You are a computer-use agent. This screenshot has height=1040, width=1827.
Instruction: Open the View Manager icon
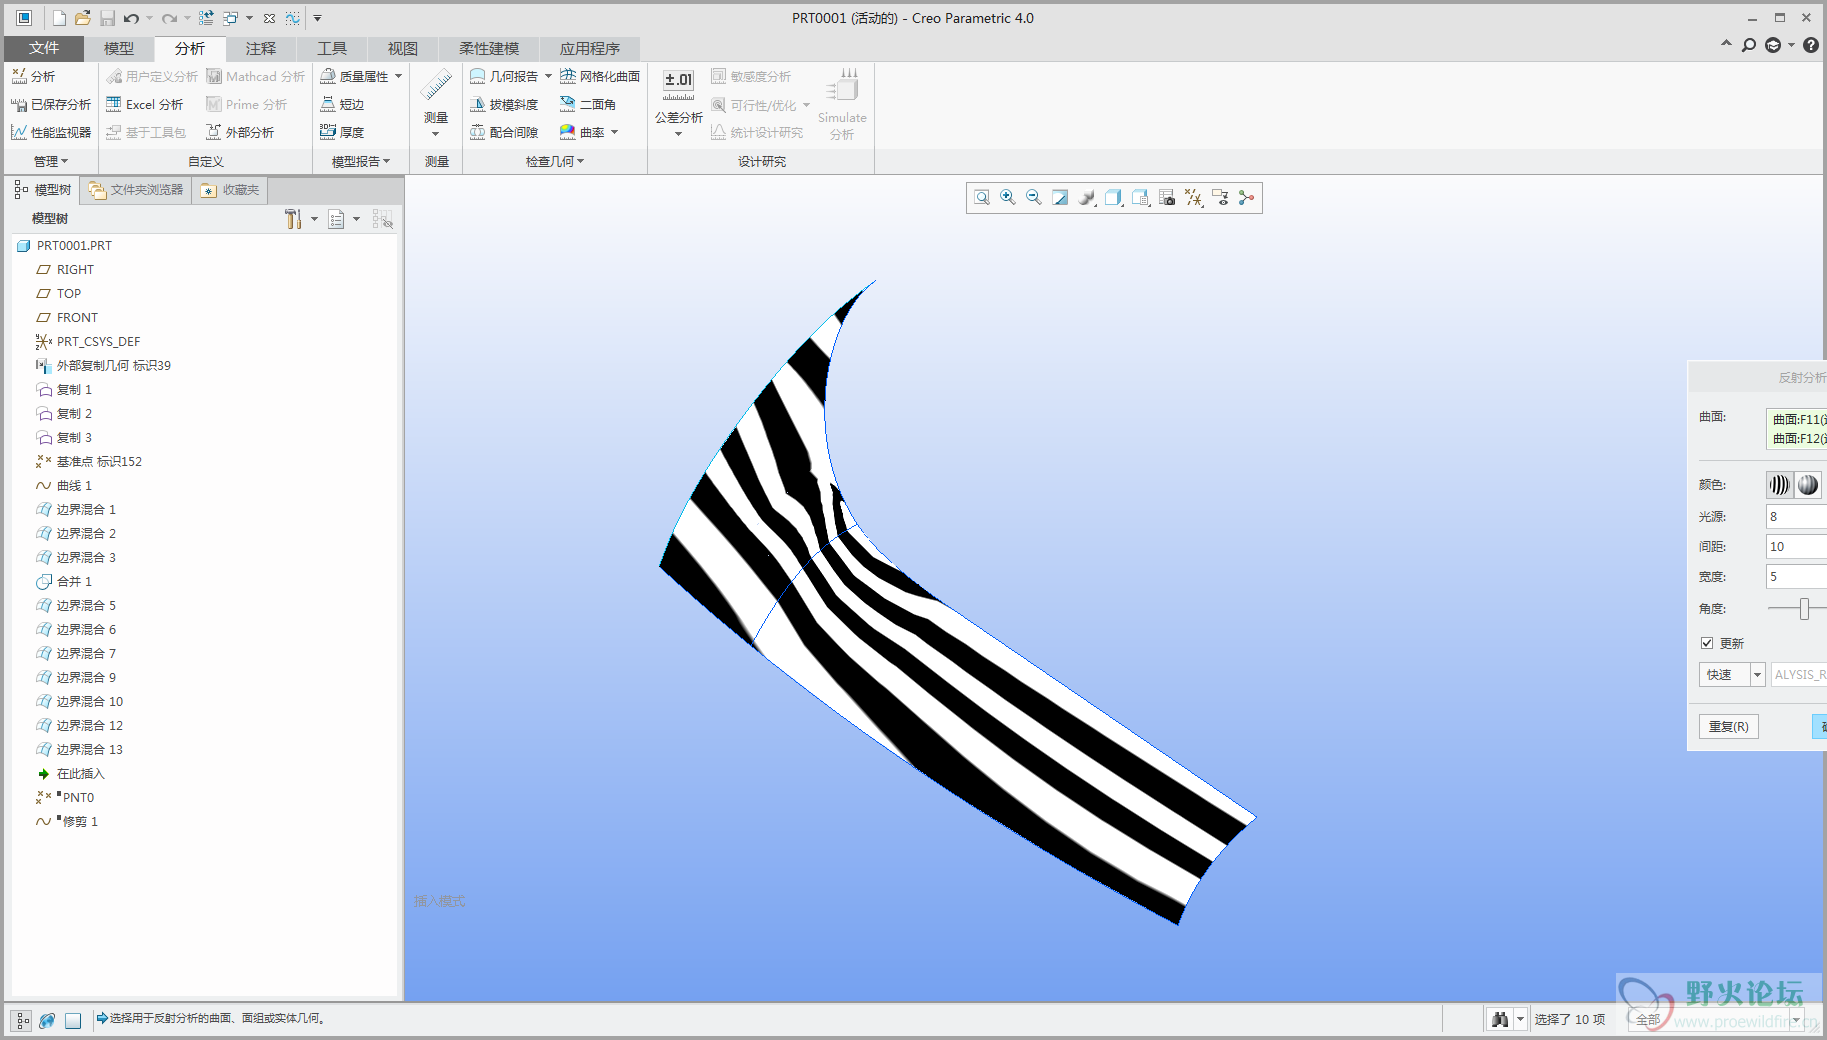point(1140,198)
